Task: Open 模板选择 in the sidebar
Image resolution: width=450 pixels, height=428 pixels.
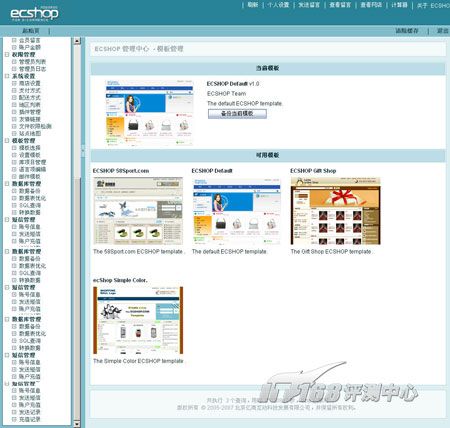Action: 30,148
